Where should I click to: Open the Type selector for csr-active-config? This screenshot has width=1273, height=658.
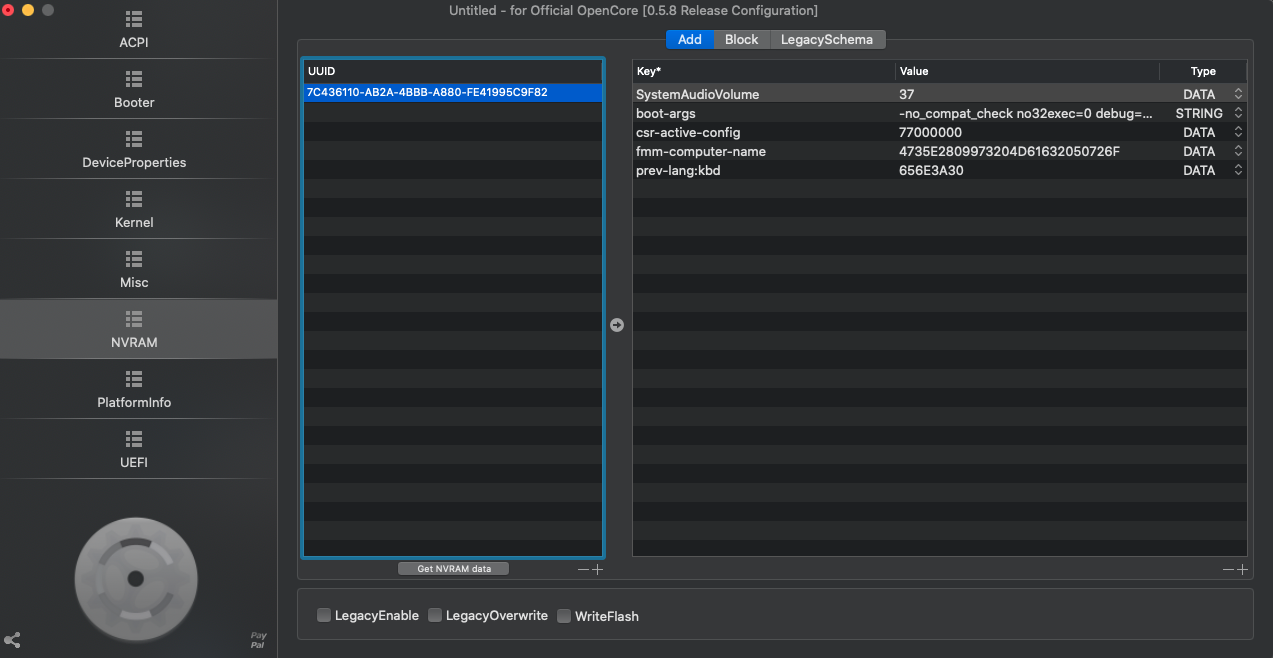click(x=1238, y=132)
